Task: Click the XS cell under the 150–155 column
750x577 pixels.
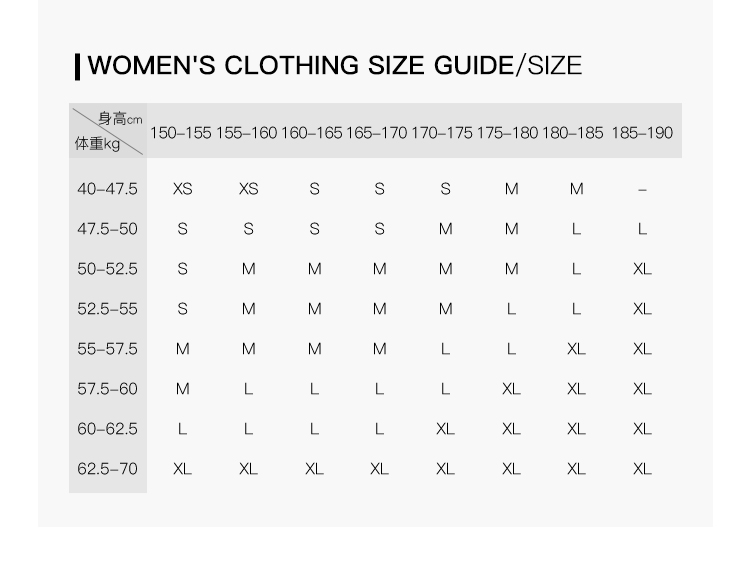Action: [182, 189]
